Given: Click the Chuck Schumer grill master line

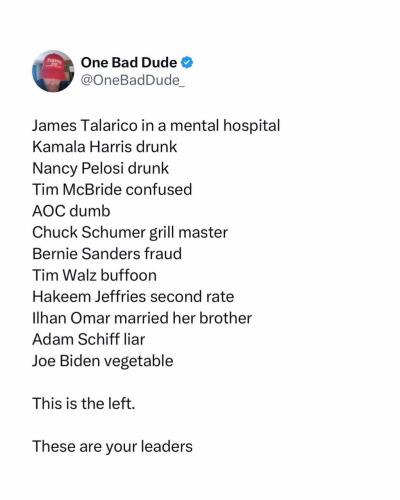Looking at the screenshot, I should click(x=130, y=233).
